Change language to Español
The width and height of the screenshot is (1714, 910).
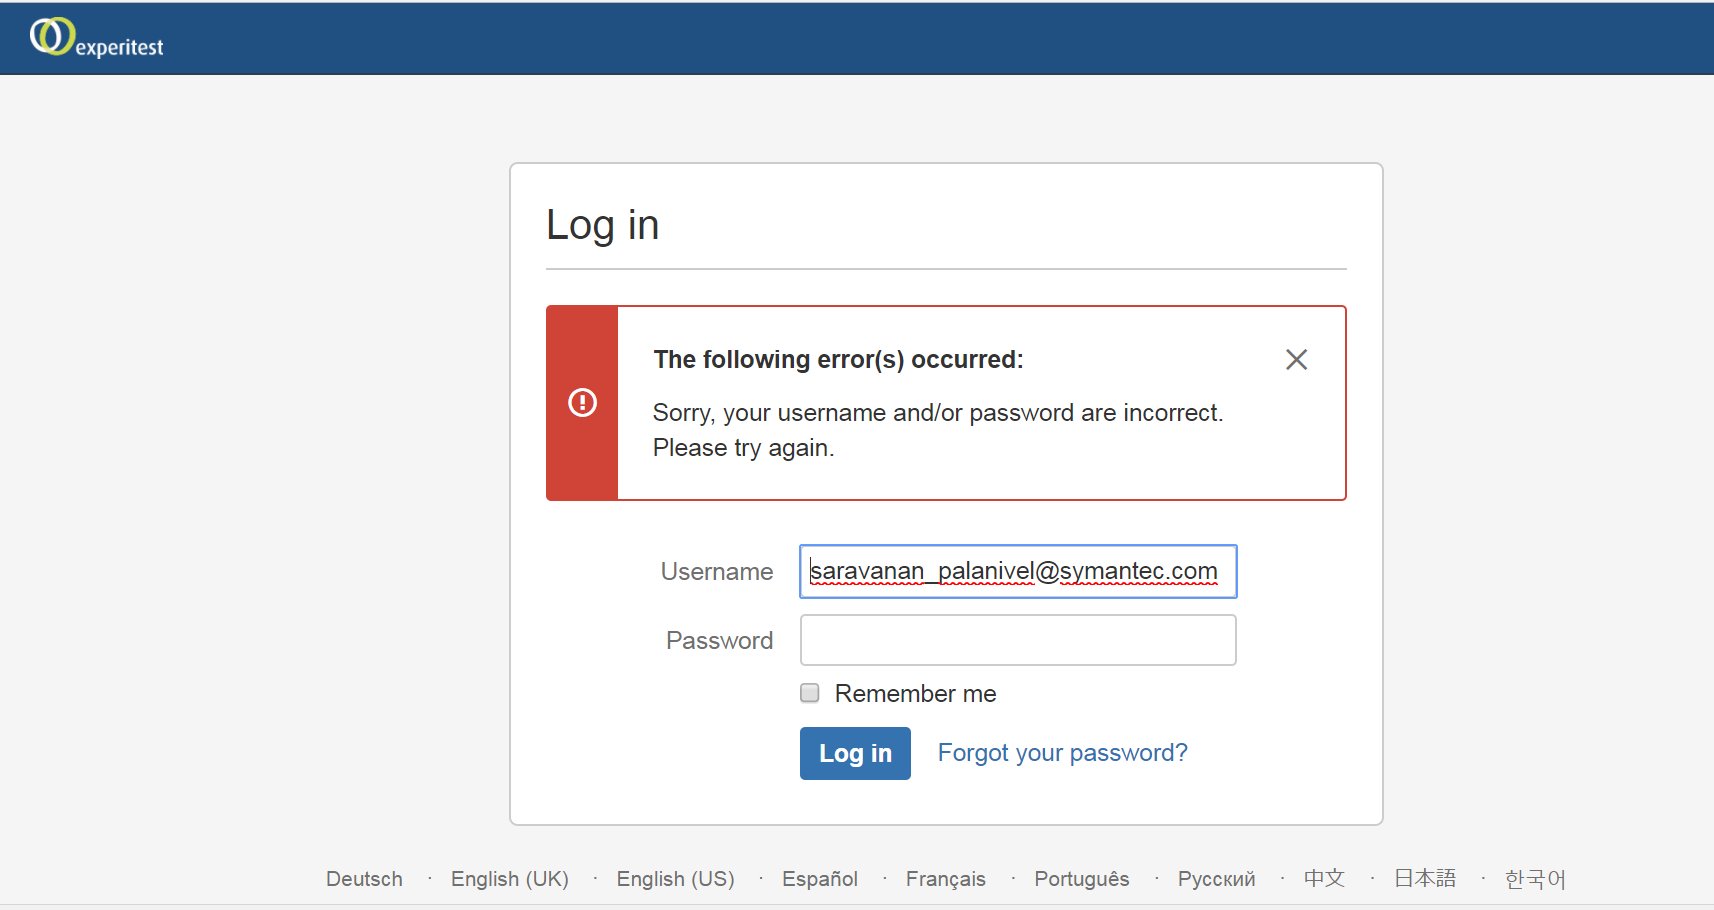(x=819, y=879)
